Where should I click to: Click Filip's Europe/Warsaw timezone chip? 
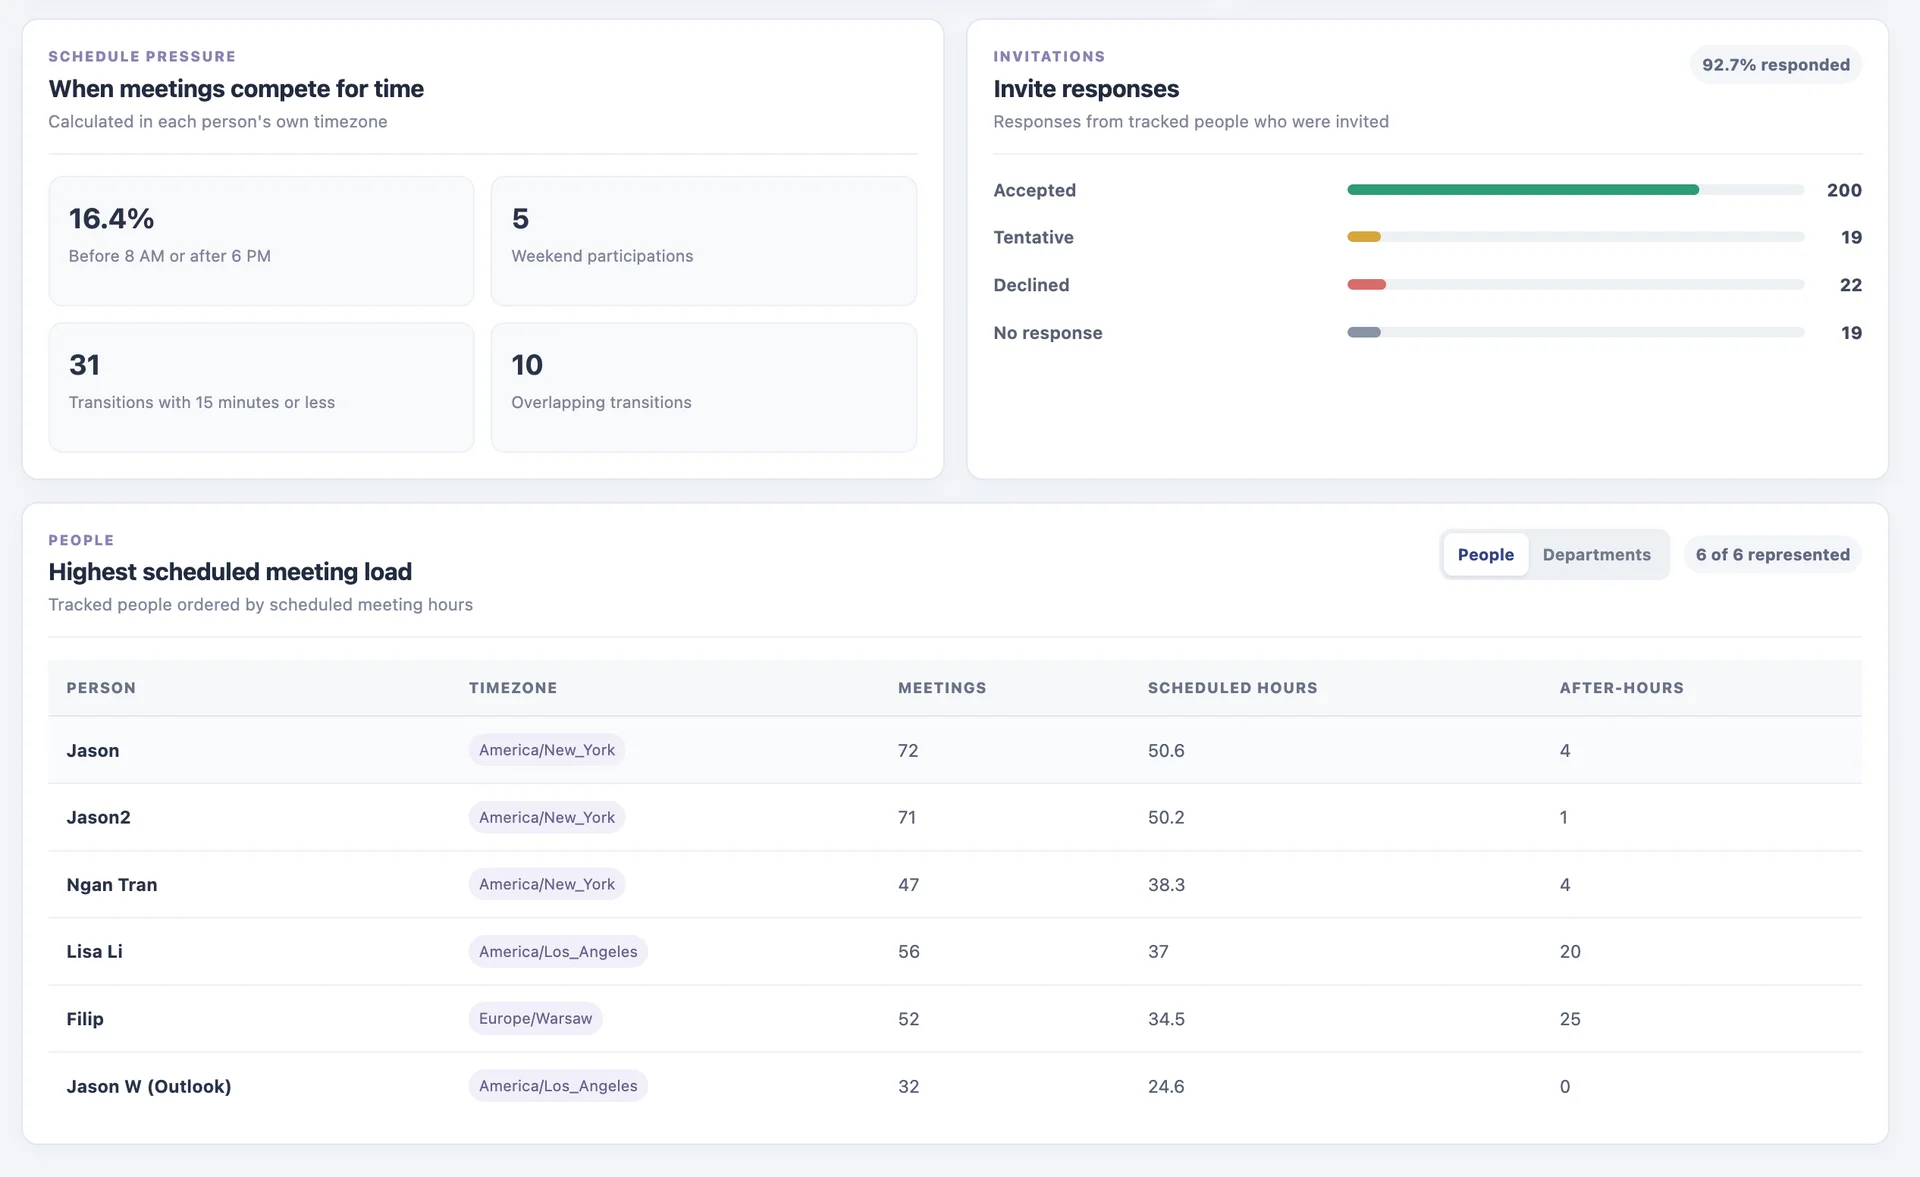535,1018
